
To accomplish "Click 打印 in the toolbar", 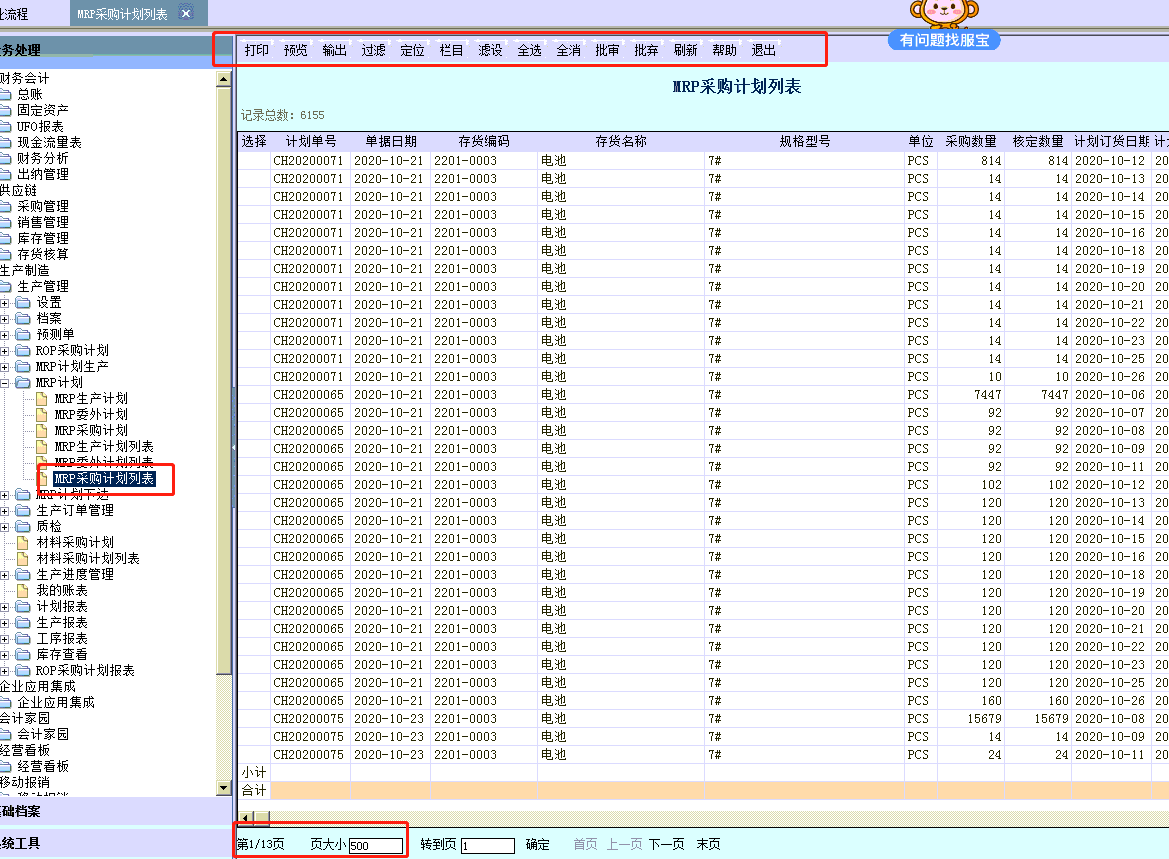I will (256, 50).
